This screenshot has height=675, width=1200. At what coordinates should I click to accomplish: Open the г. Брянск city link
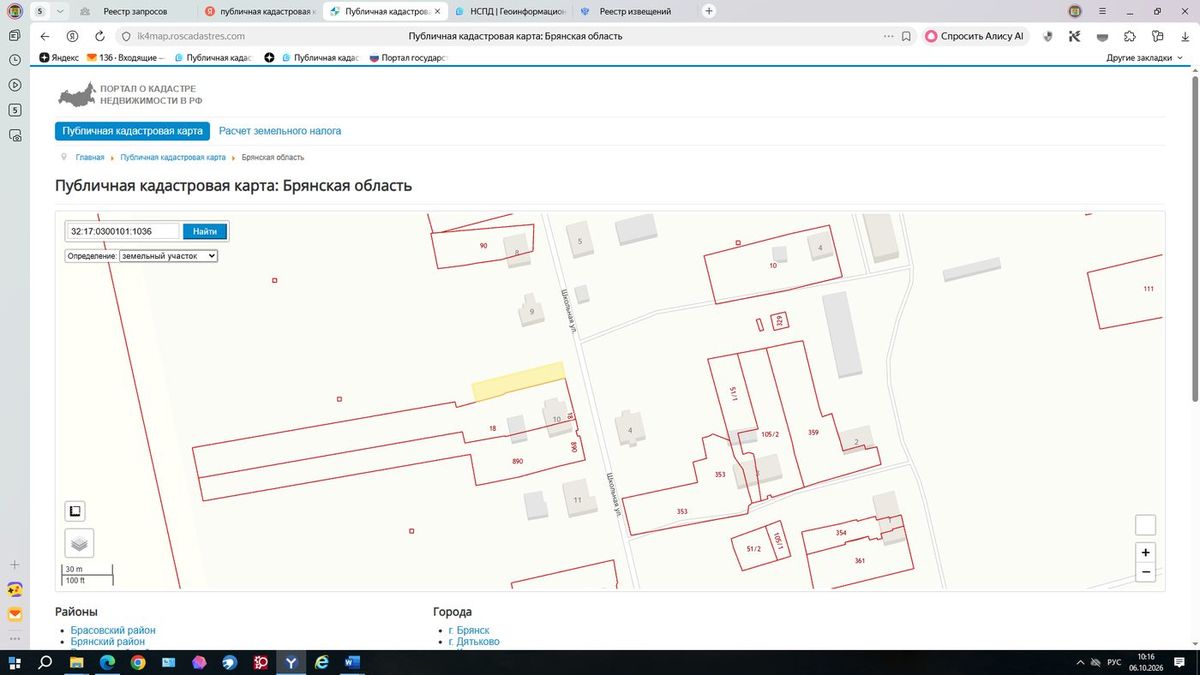(469, 630)
